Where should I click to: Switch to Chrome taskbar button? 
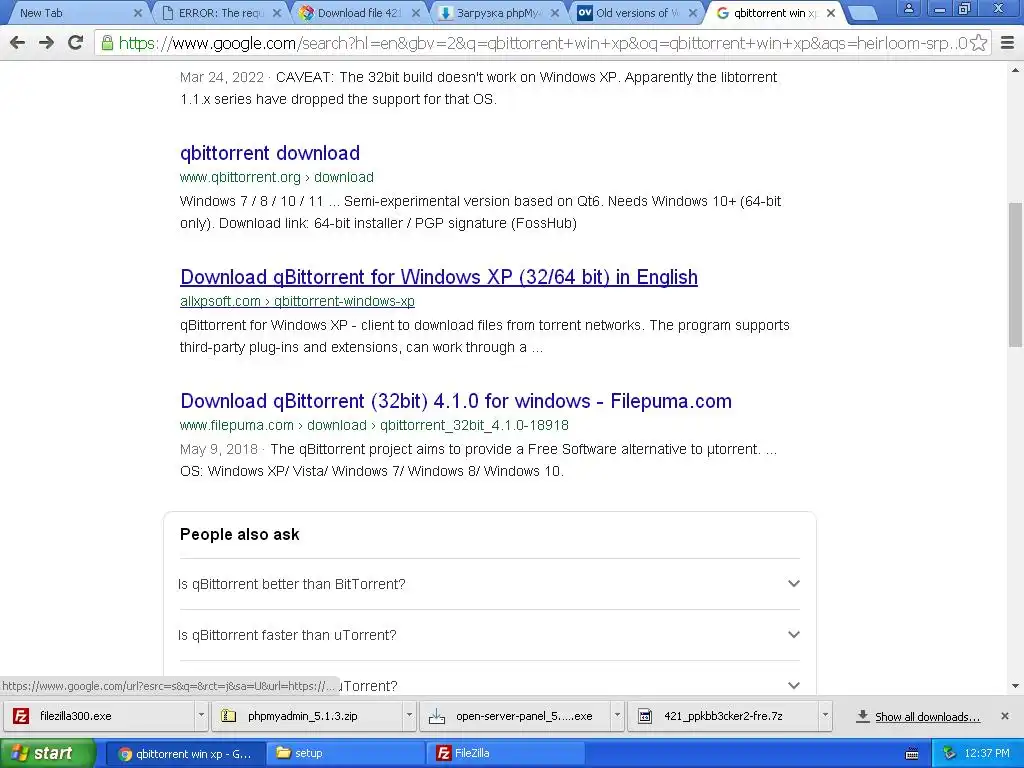[185, 754]
